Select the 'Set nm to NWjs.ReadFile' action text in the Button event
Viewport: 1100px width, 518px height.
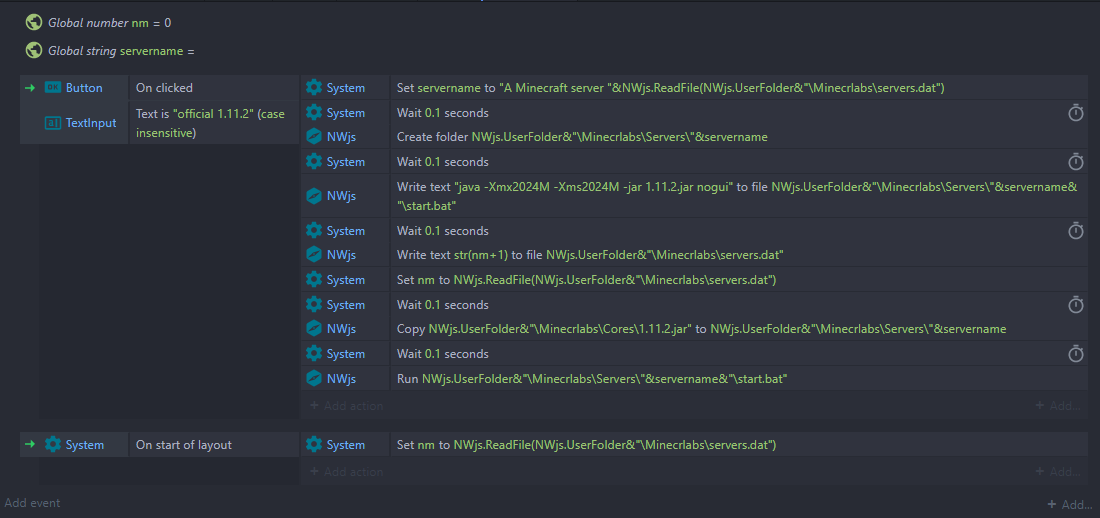click(x=586, y=279)
